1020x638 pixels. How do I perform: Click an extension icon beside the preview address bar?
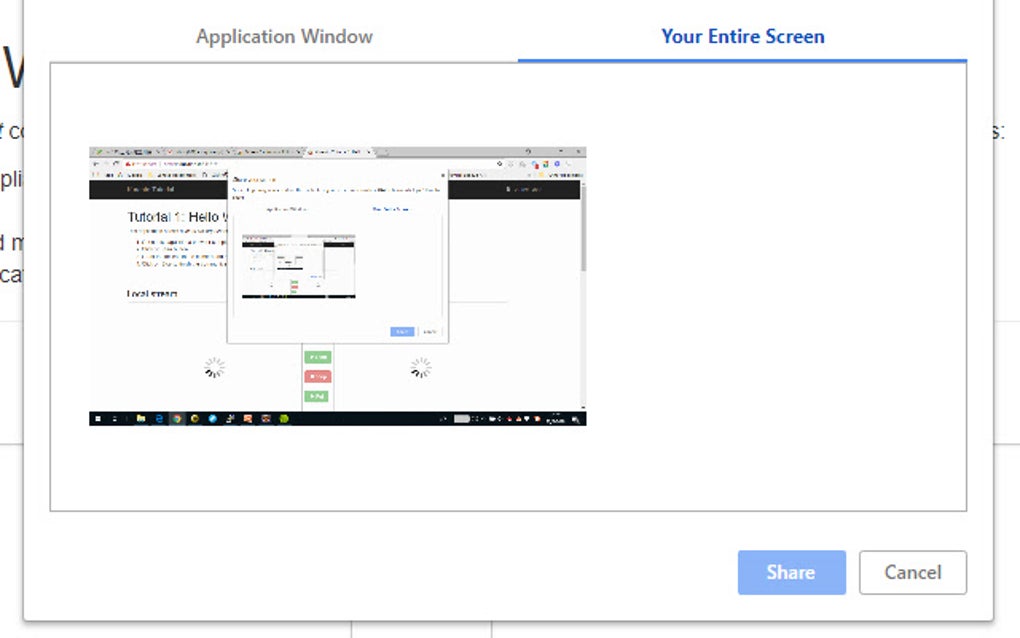pos(545,163)
